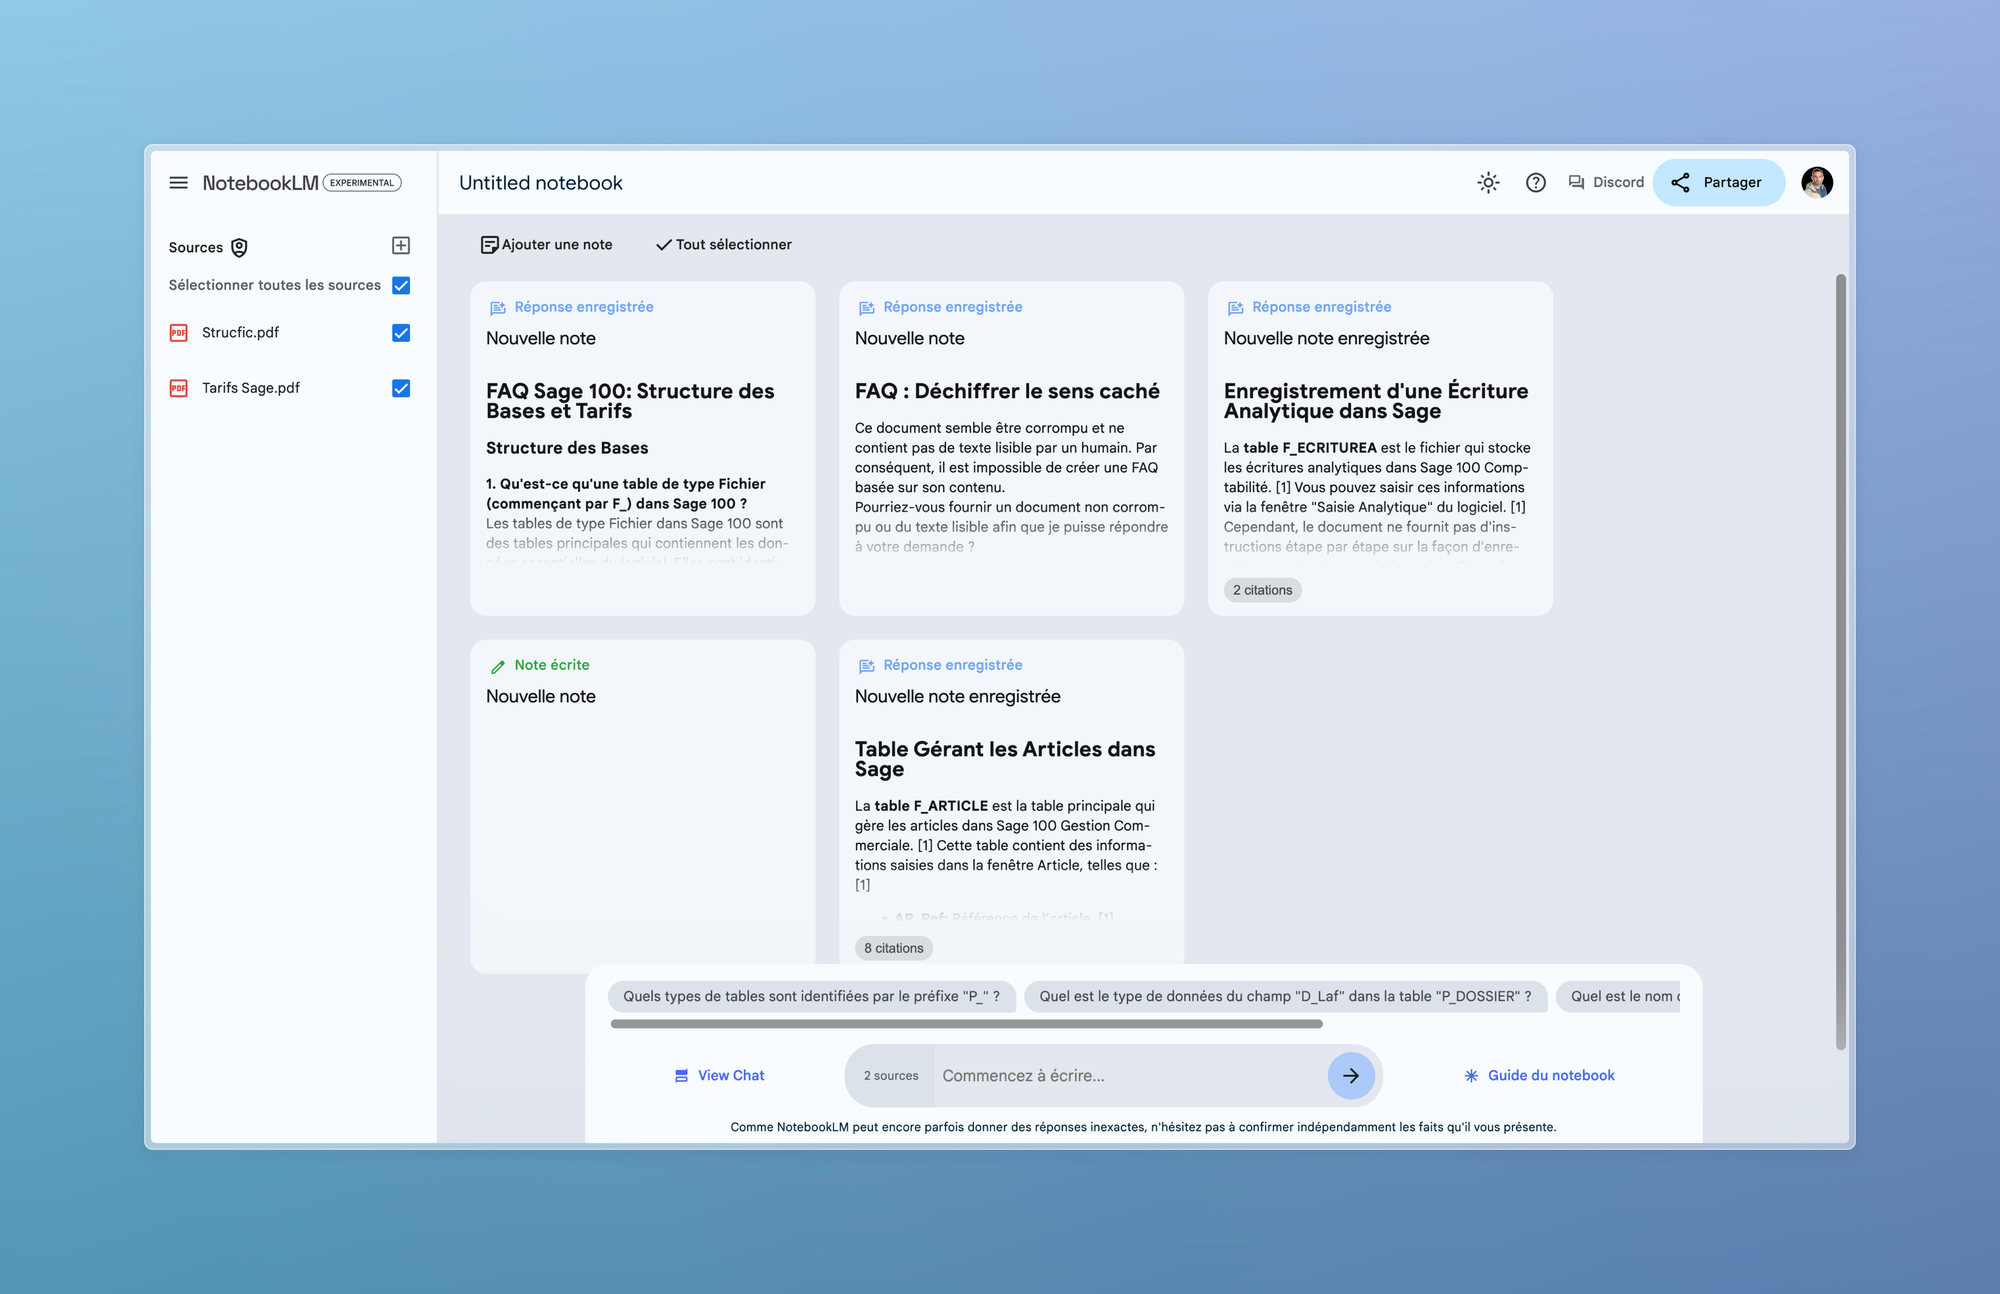Click Ajouter une note button
Image resolution: width=2000 pixels, height=1294 pixels.
coord(546,245)
